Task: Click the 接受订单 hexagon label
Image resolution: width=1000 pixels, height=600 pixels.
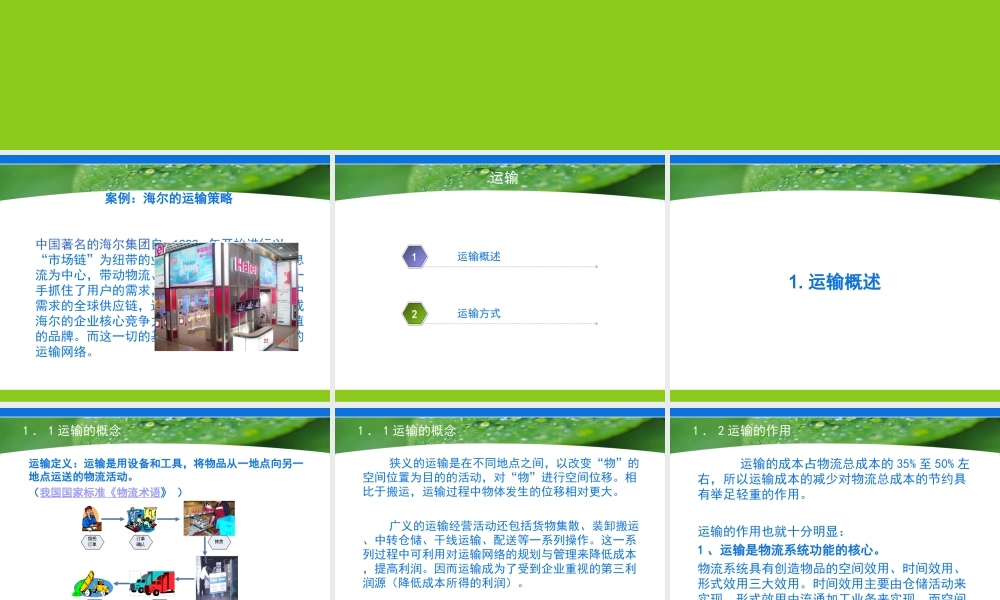Action: [x=91, y=541]
